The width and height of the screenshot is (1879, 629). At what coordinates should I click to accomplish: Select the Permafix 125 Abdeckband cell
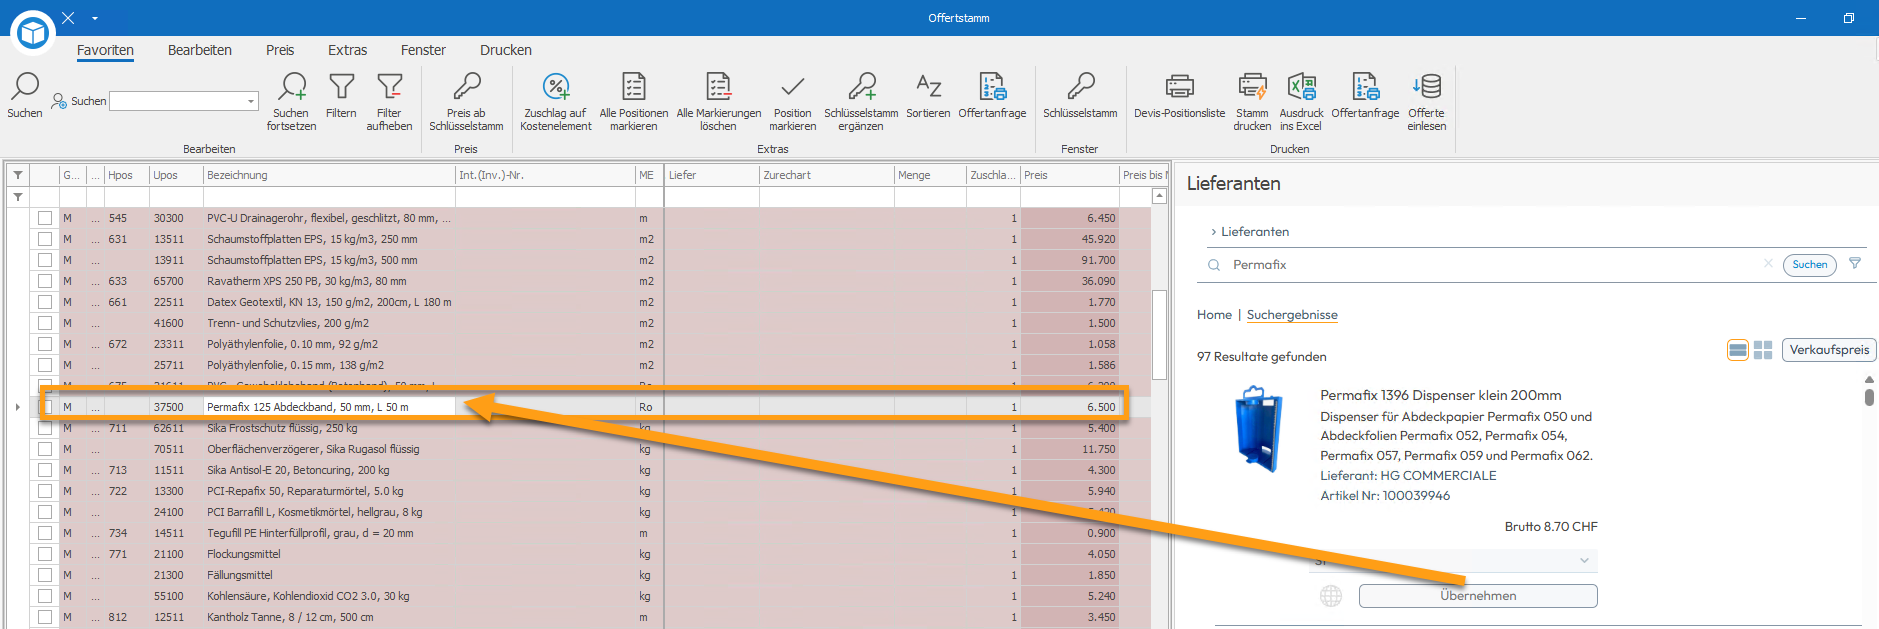click(329, 407)
